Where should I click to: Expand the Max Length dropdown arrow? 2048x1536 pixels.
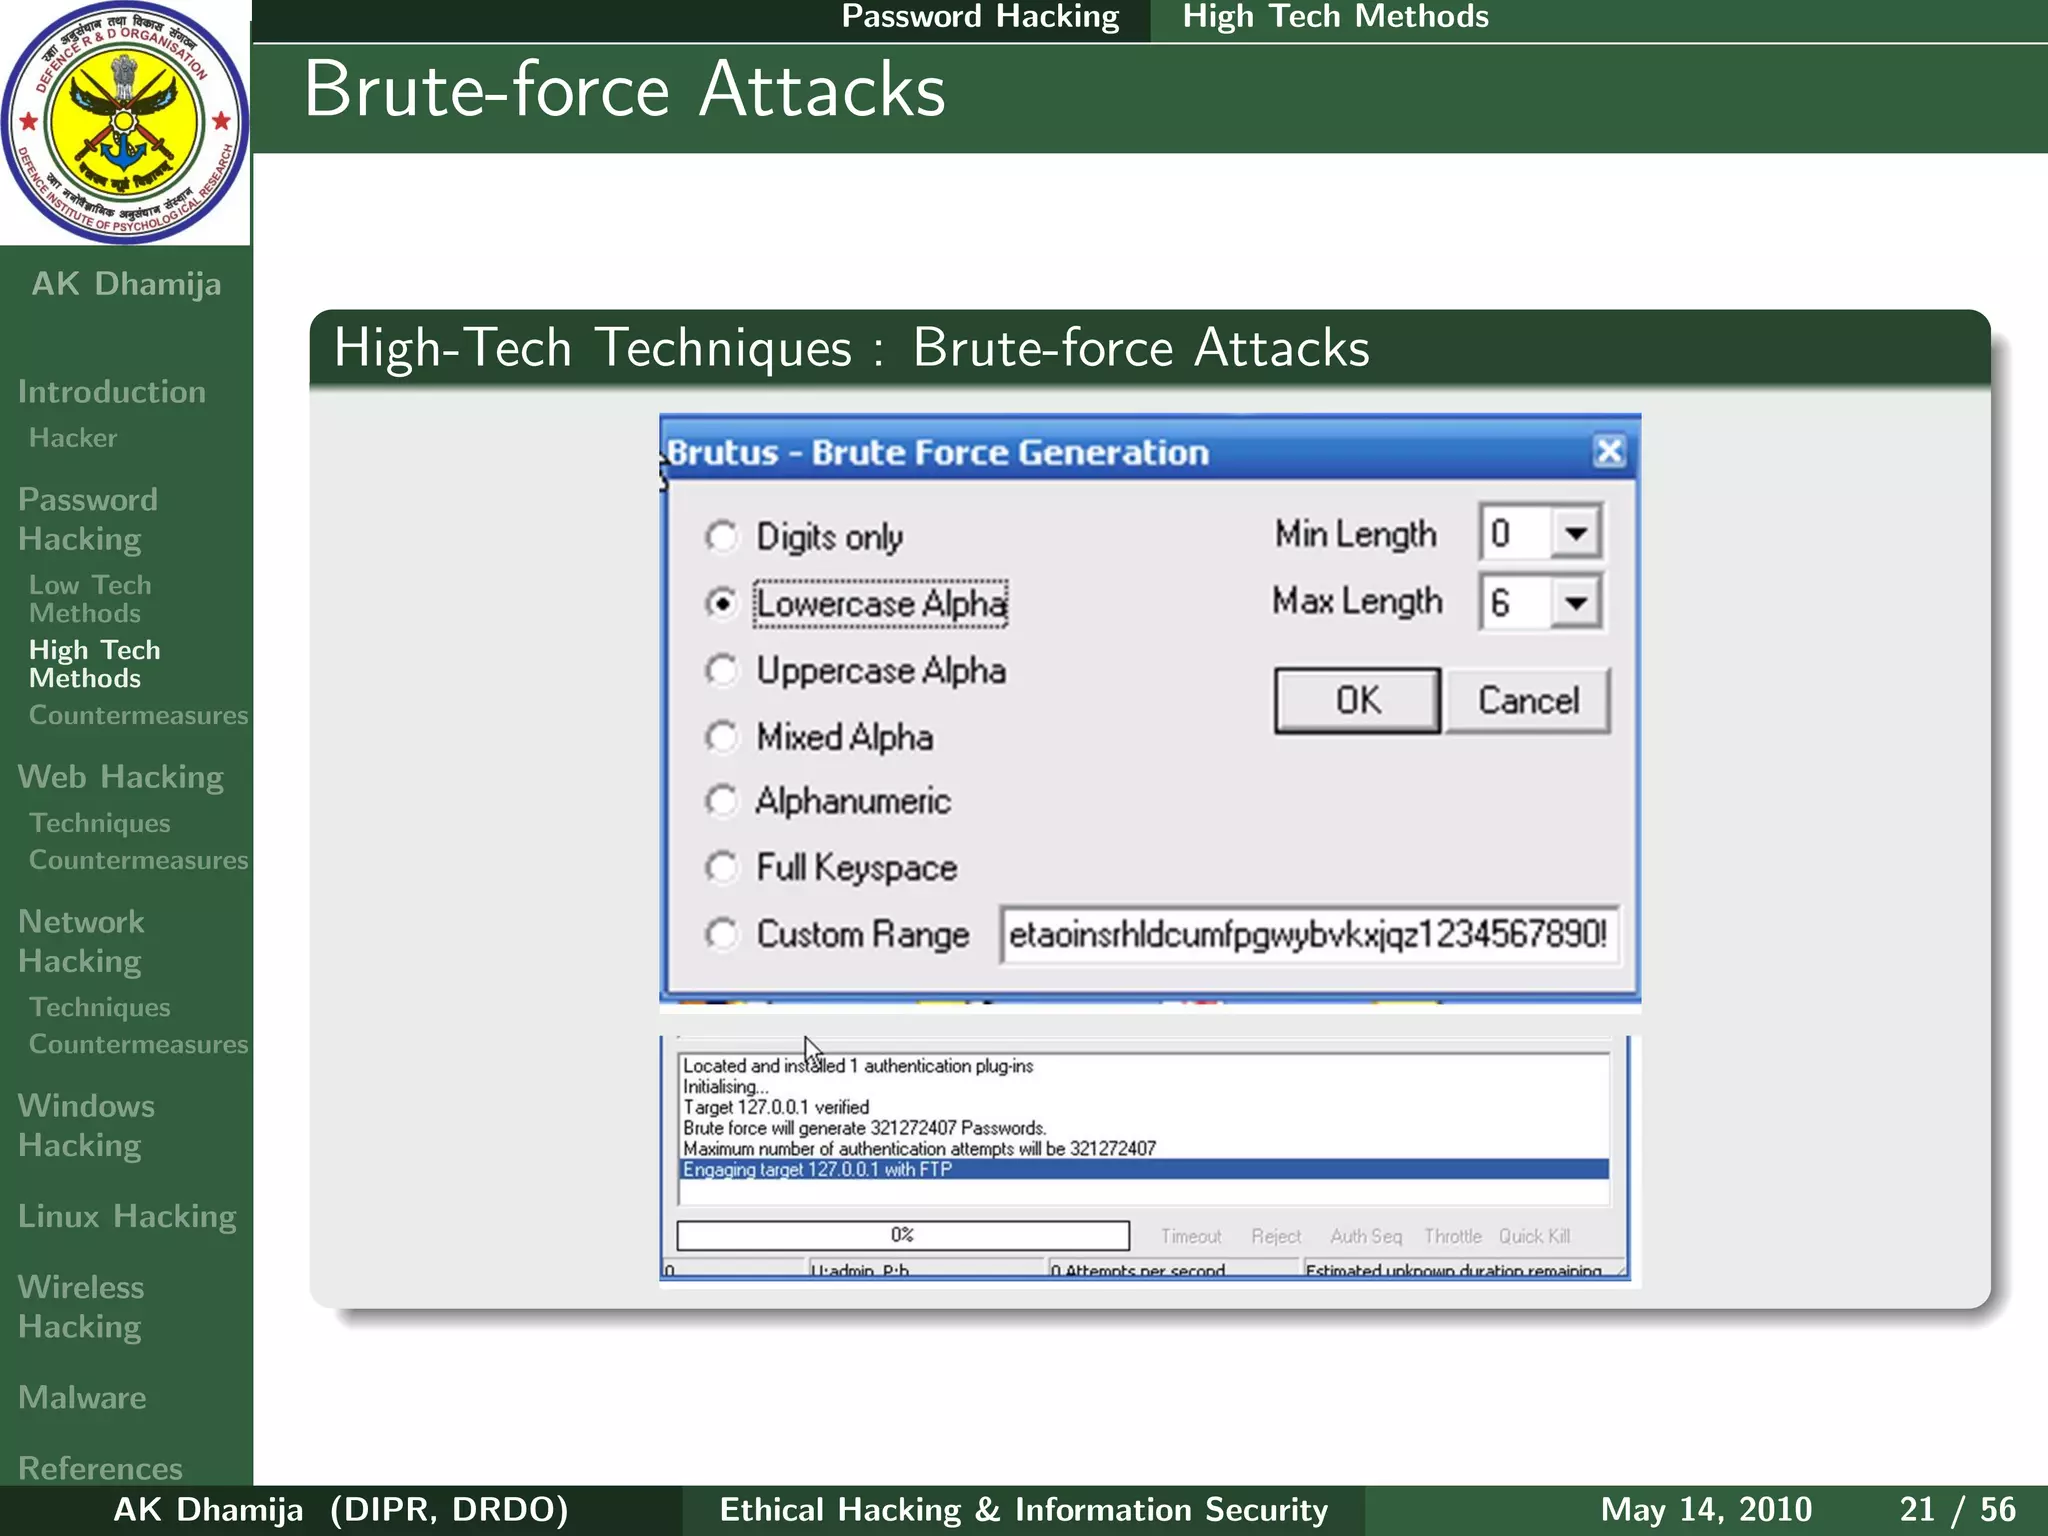1575,602
